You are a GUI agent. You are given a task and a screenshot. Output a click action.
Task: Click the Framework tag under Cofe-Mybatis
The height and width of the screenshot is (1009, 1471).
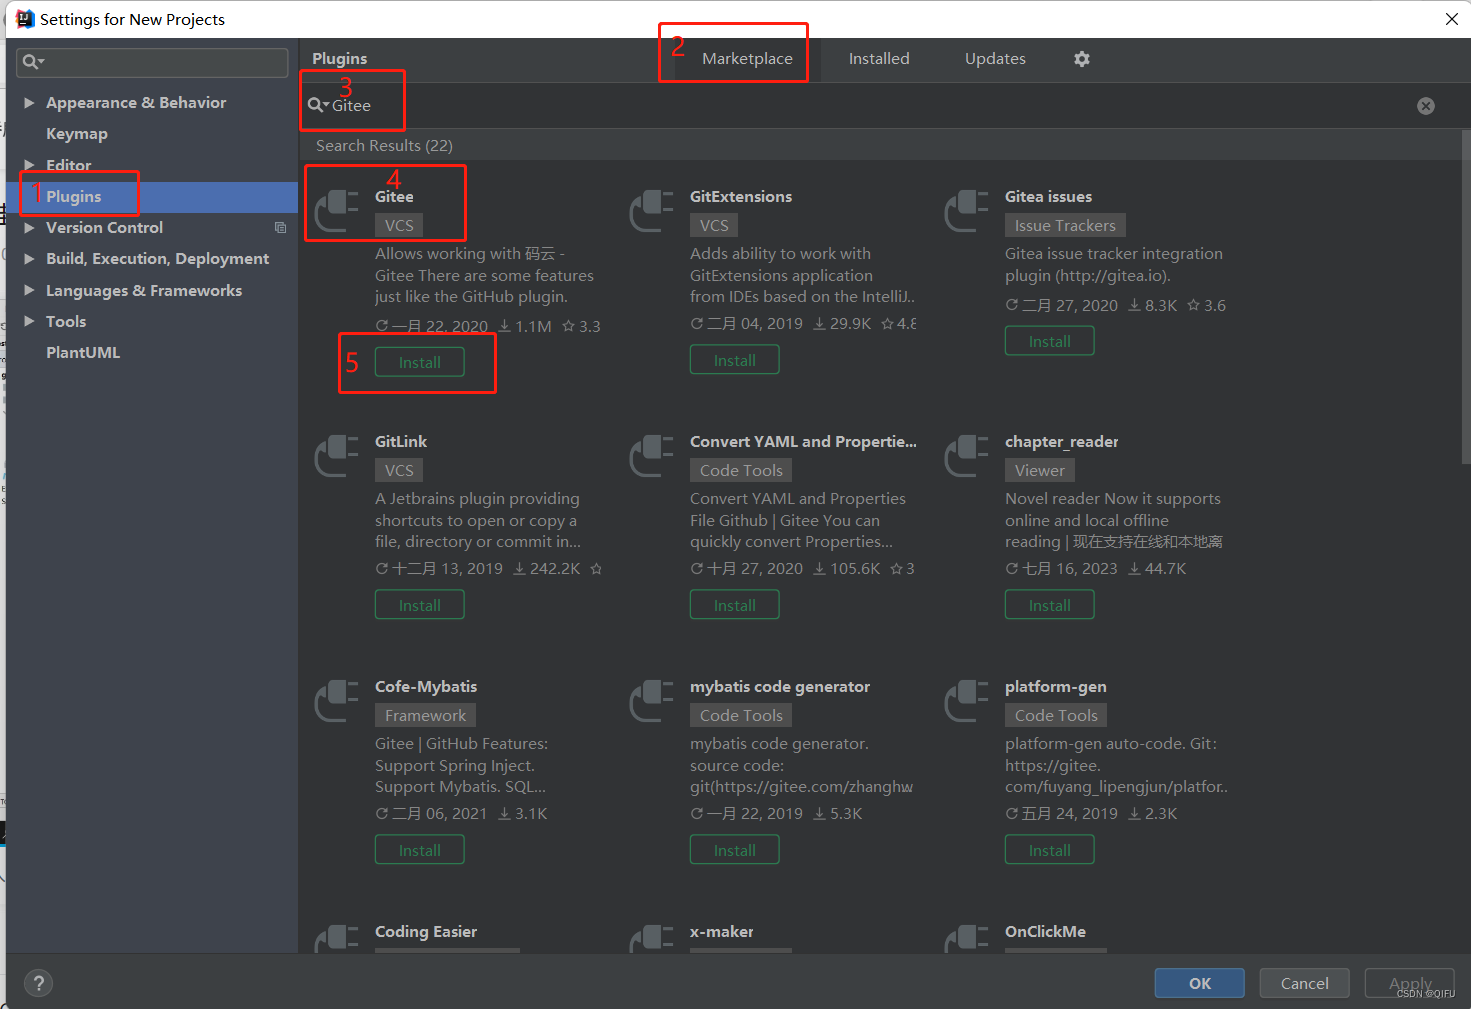tap(425, 715)
